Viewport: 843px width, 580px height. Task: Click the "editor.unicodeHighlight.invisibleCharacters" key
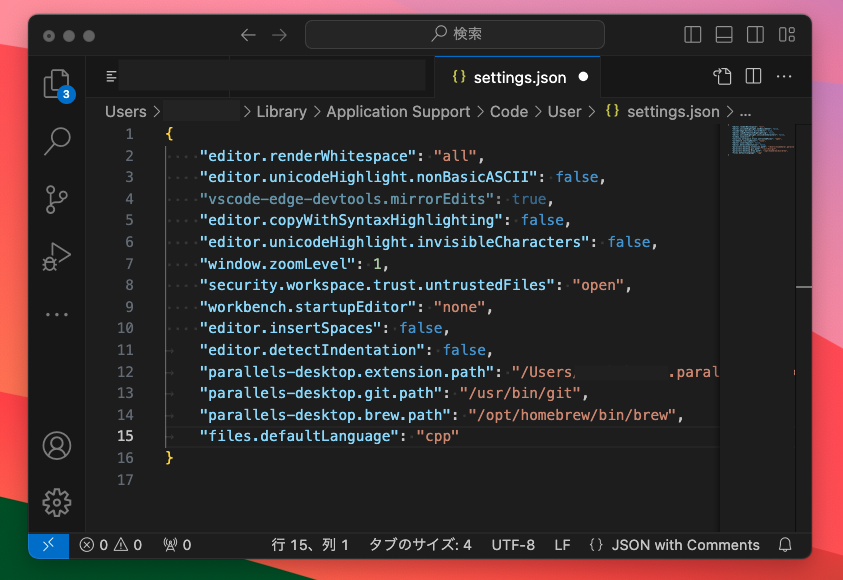[x=395, y=242]
